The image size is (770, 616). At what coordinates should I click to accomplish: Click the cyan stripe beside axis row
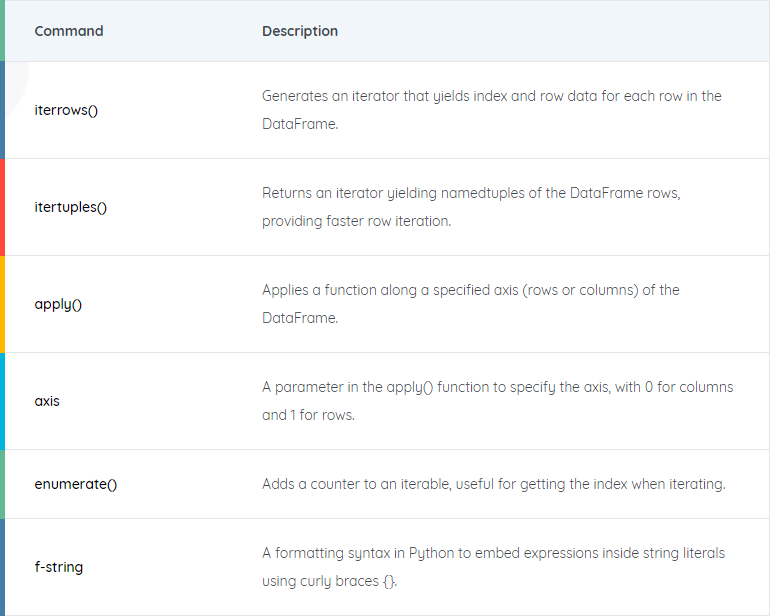click(x=3, y=401)
